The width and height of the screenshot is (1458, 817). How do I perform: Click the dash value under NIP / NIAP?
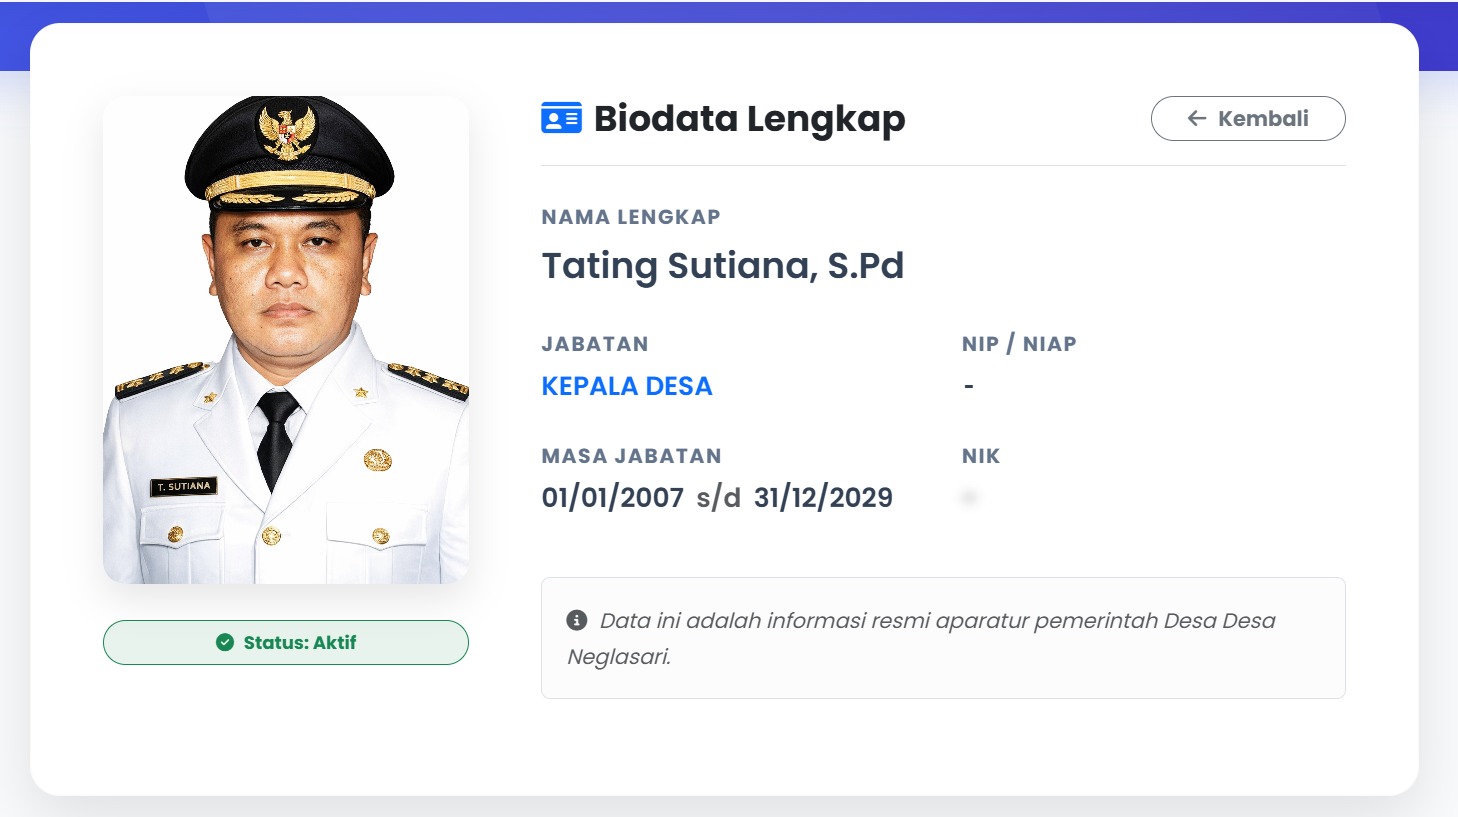point(969,386)
